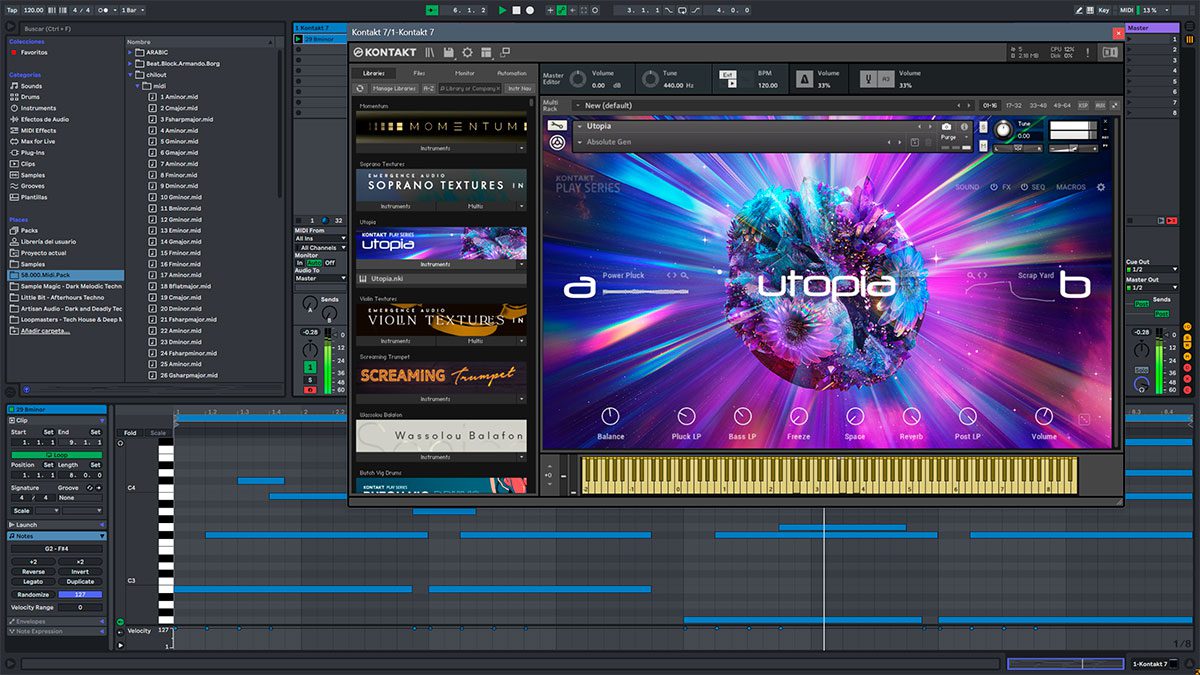Open the Kontakt workspace layout icon
Screen dimensions: 1200x675
[x=486, y=52]
